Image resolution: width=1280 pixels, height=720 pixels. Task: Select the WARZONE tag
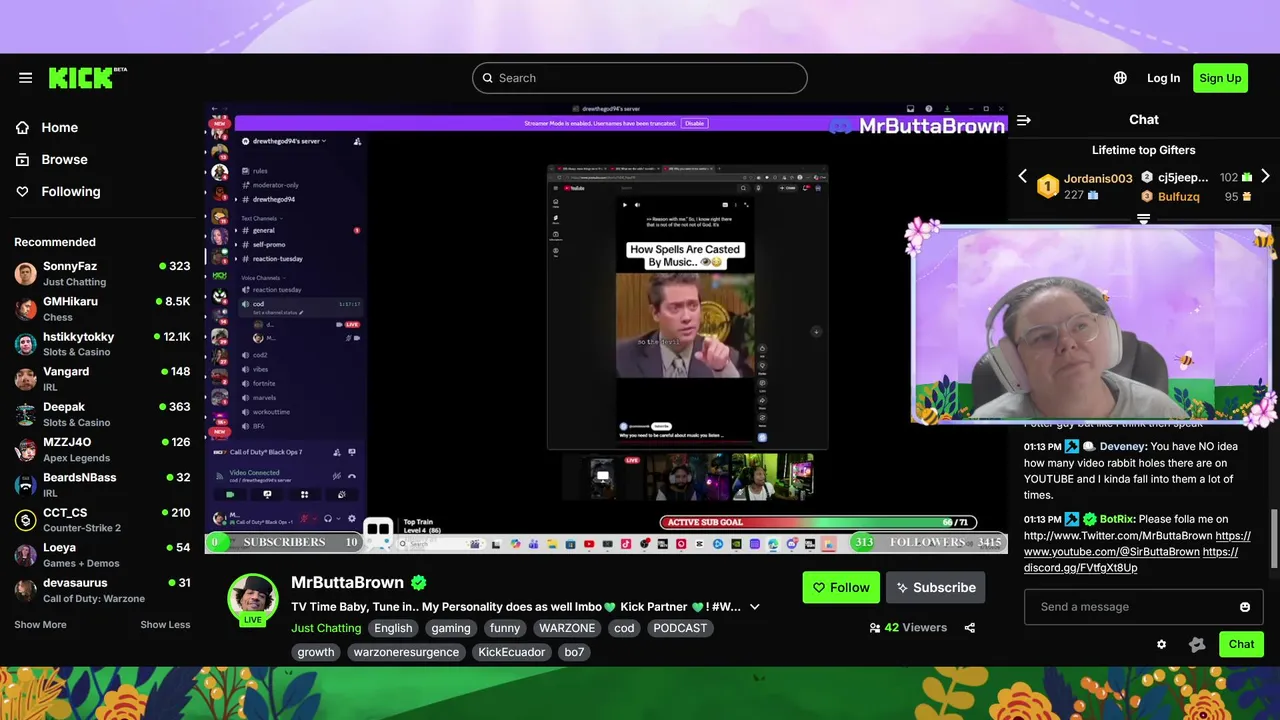(x=567, y=628)
